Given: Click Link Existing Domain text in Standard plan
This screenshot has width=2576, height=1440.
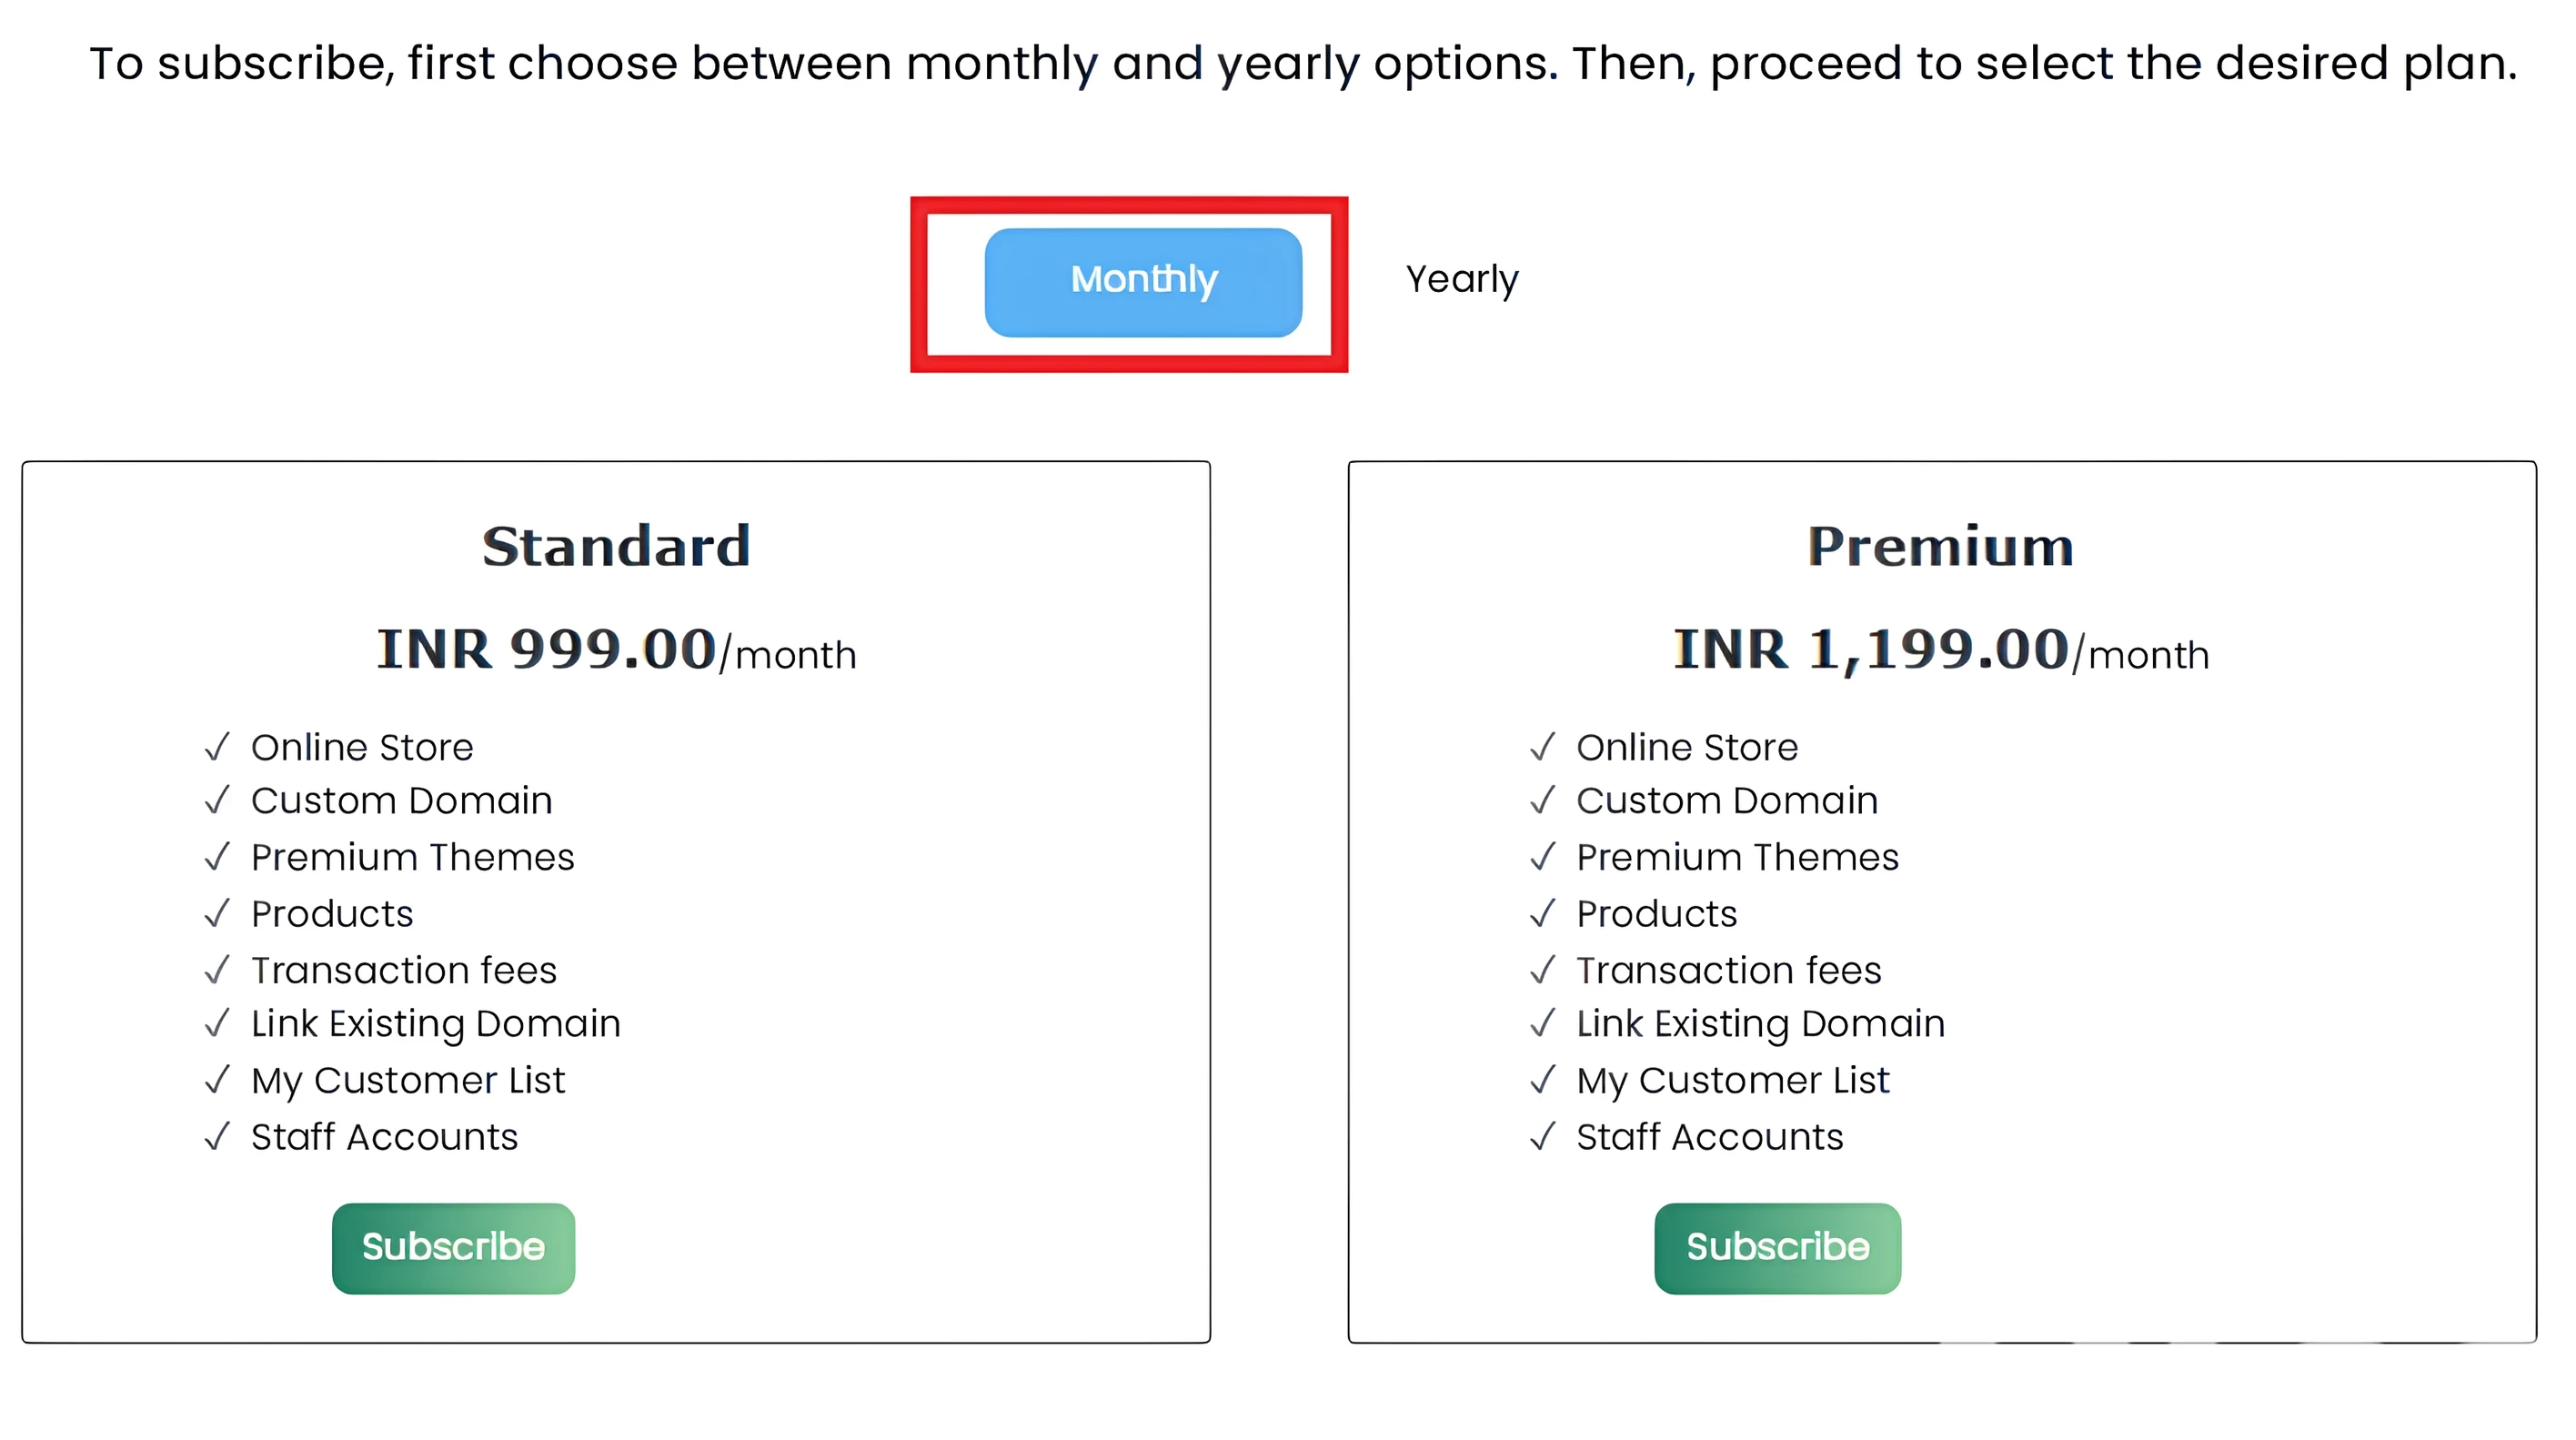Looking at the screenshot, I should click(x=435, y=1024).
